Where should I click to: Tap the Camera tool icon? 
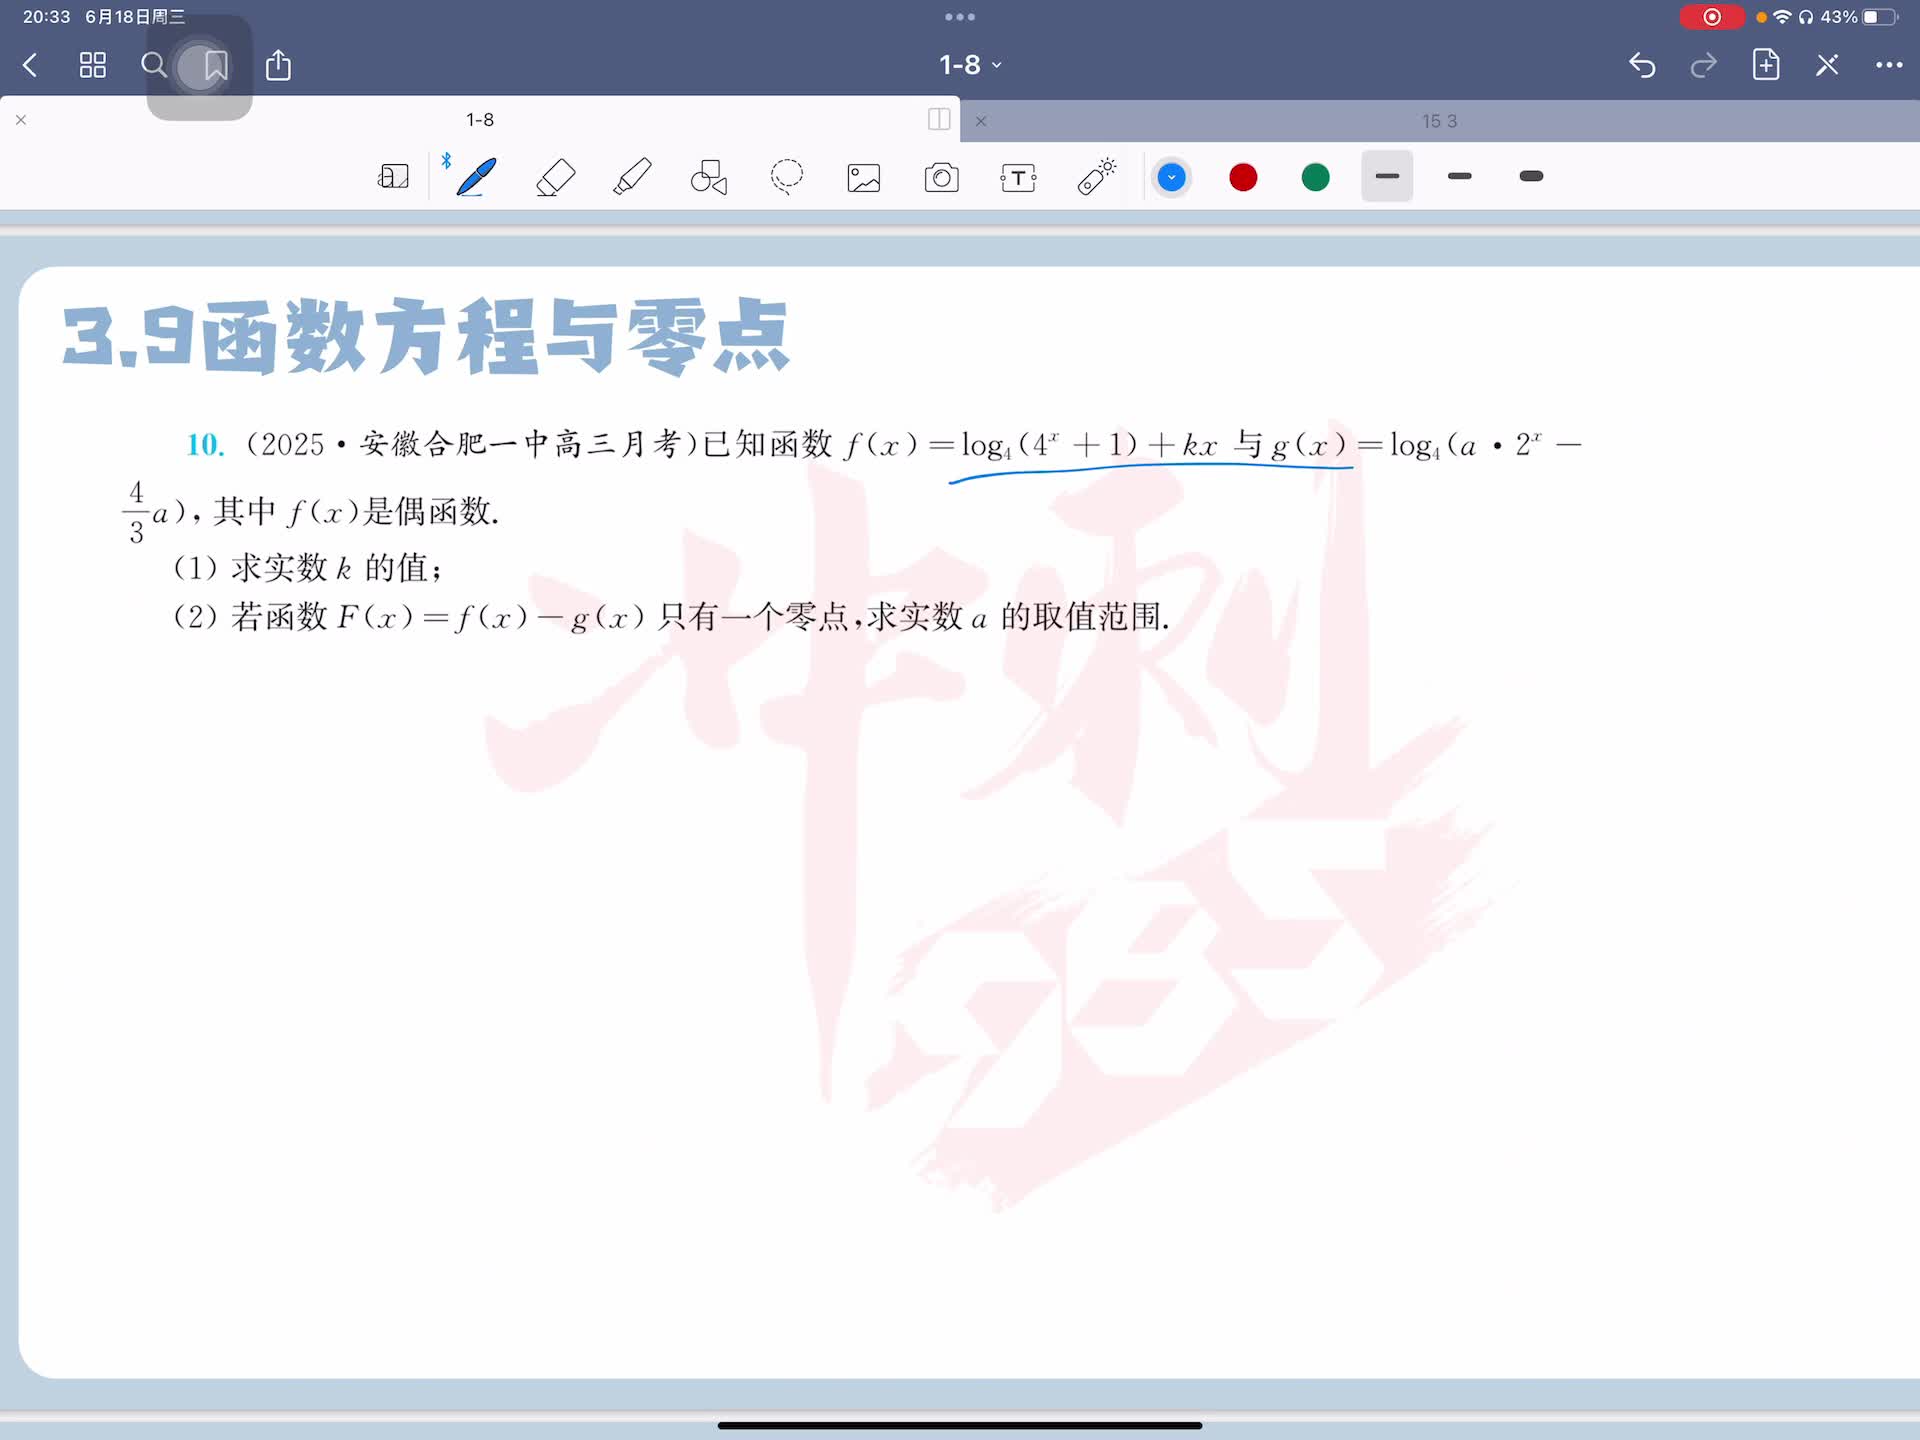click(941, 178)
